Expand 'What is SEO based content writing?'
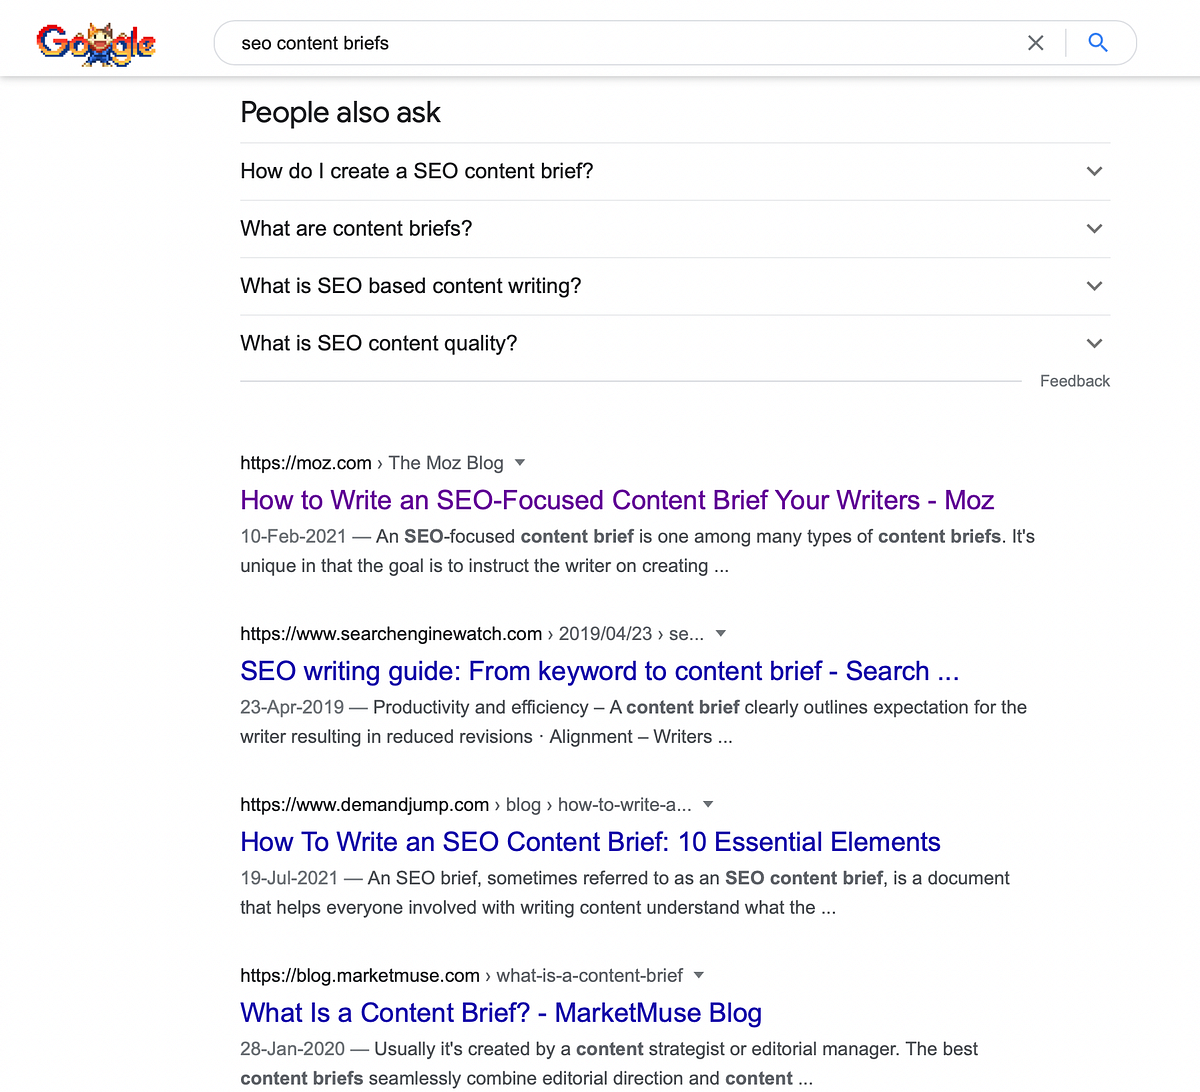Viewport: 1200px width, 1092px height. (675, 286)
